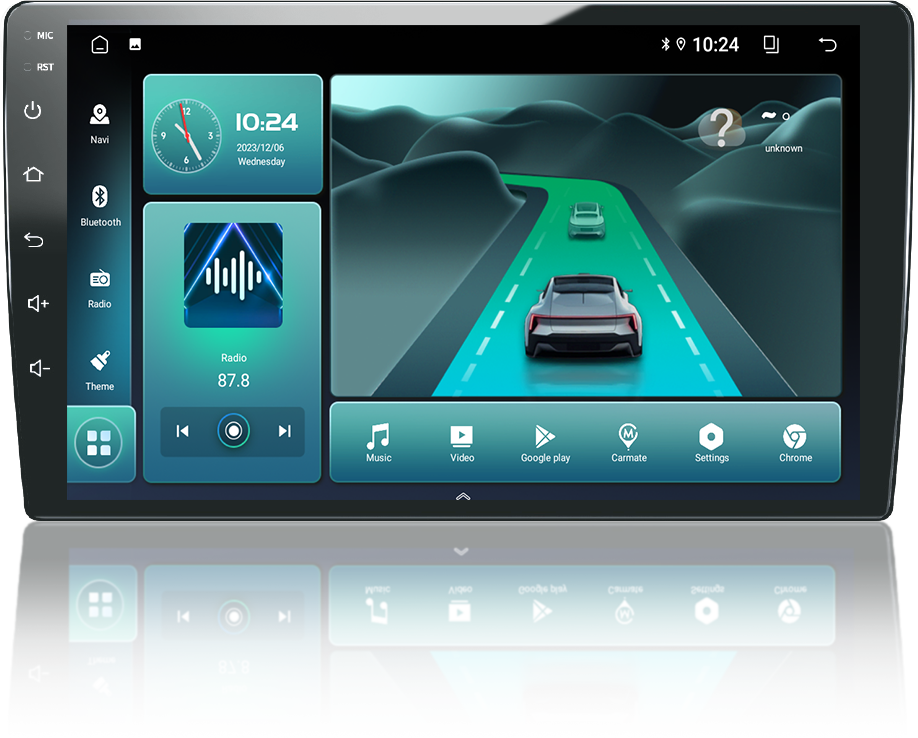Screen dimensions: 918x738
Task: Open the Navi sidebar icon
Action: pos(99,122)
